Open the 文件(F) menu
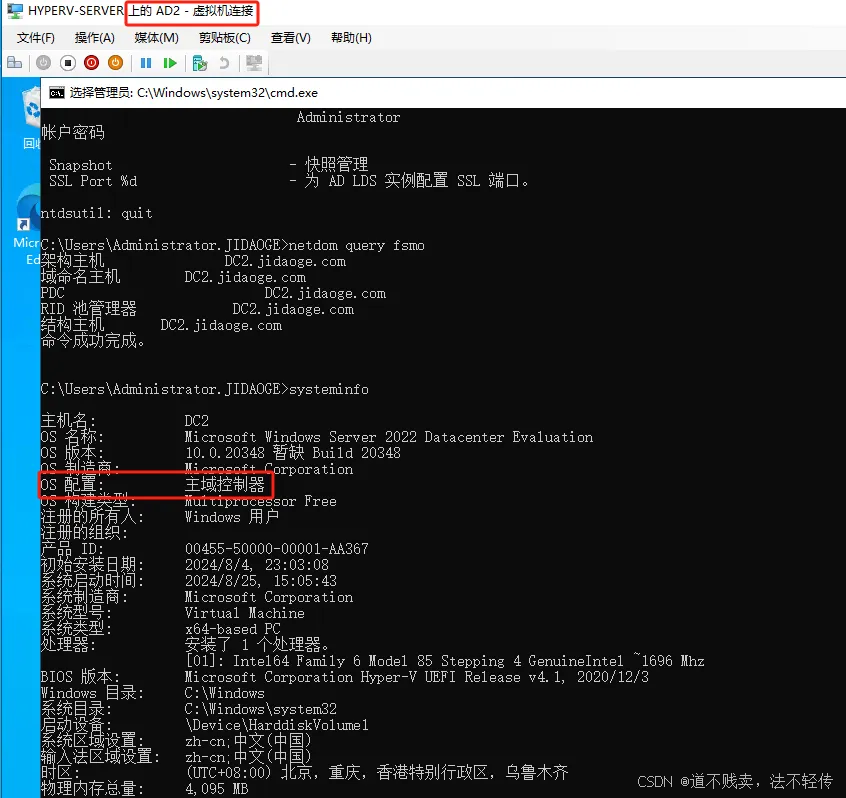This screenshot has width=846, height=798. point(36,38)
